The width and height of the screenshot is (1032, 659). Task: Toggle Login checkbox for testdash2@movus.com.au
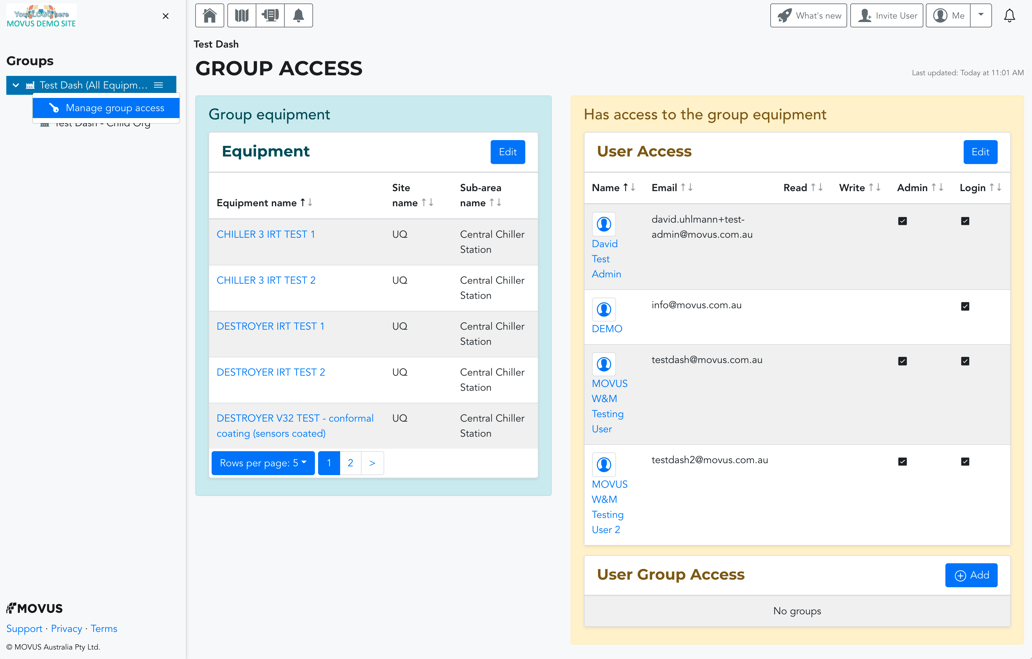[965, 461]
